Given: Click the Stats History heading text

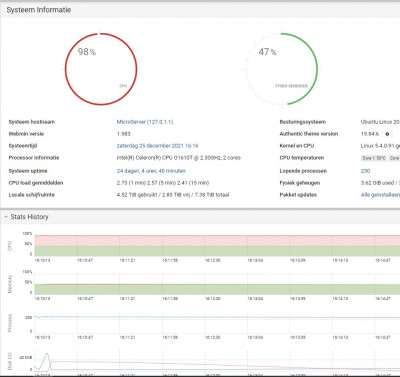Looking at the screenshot, I should pos(29,217).
